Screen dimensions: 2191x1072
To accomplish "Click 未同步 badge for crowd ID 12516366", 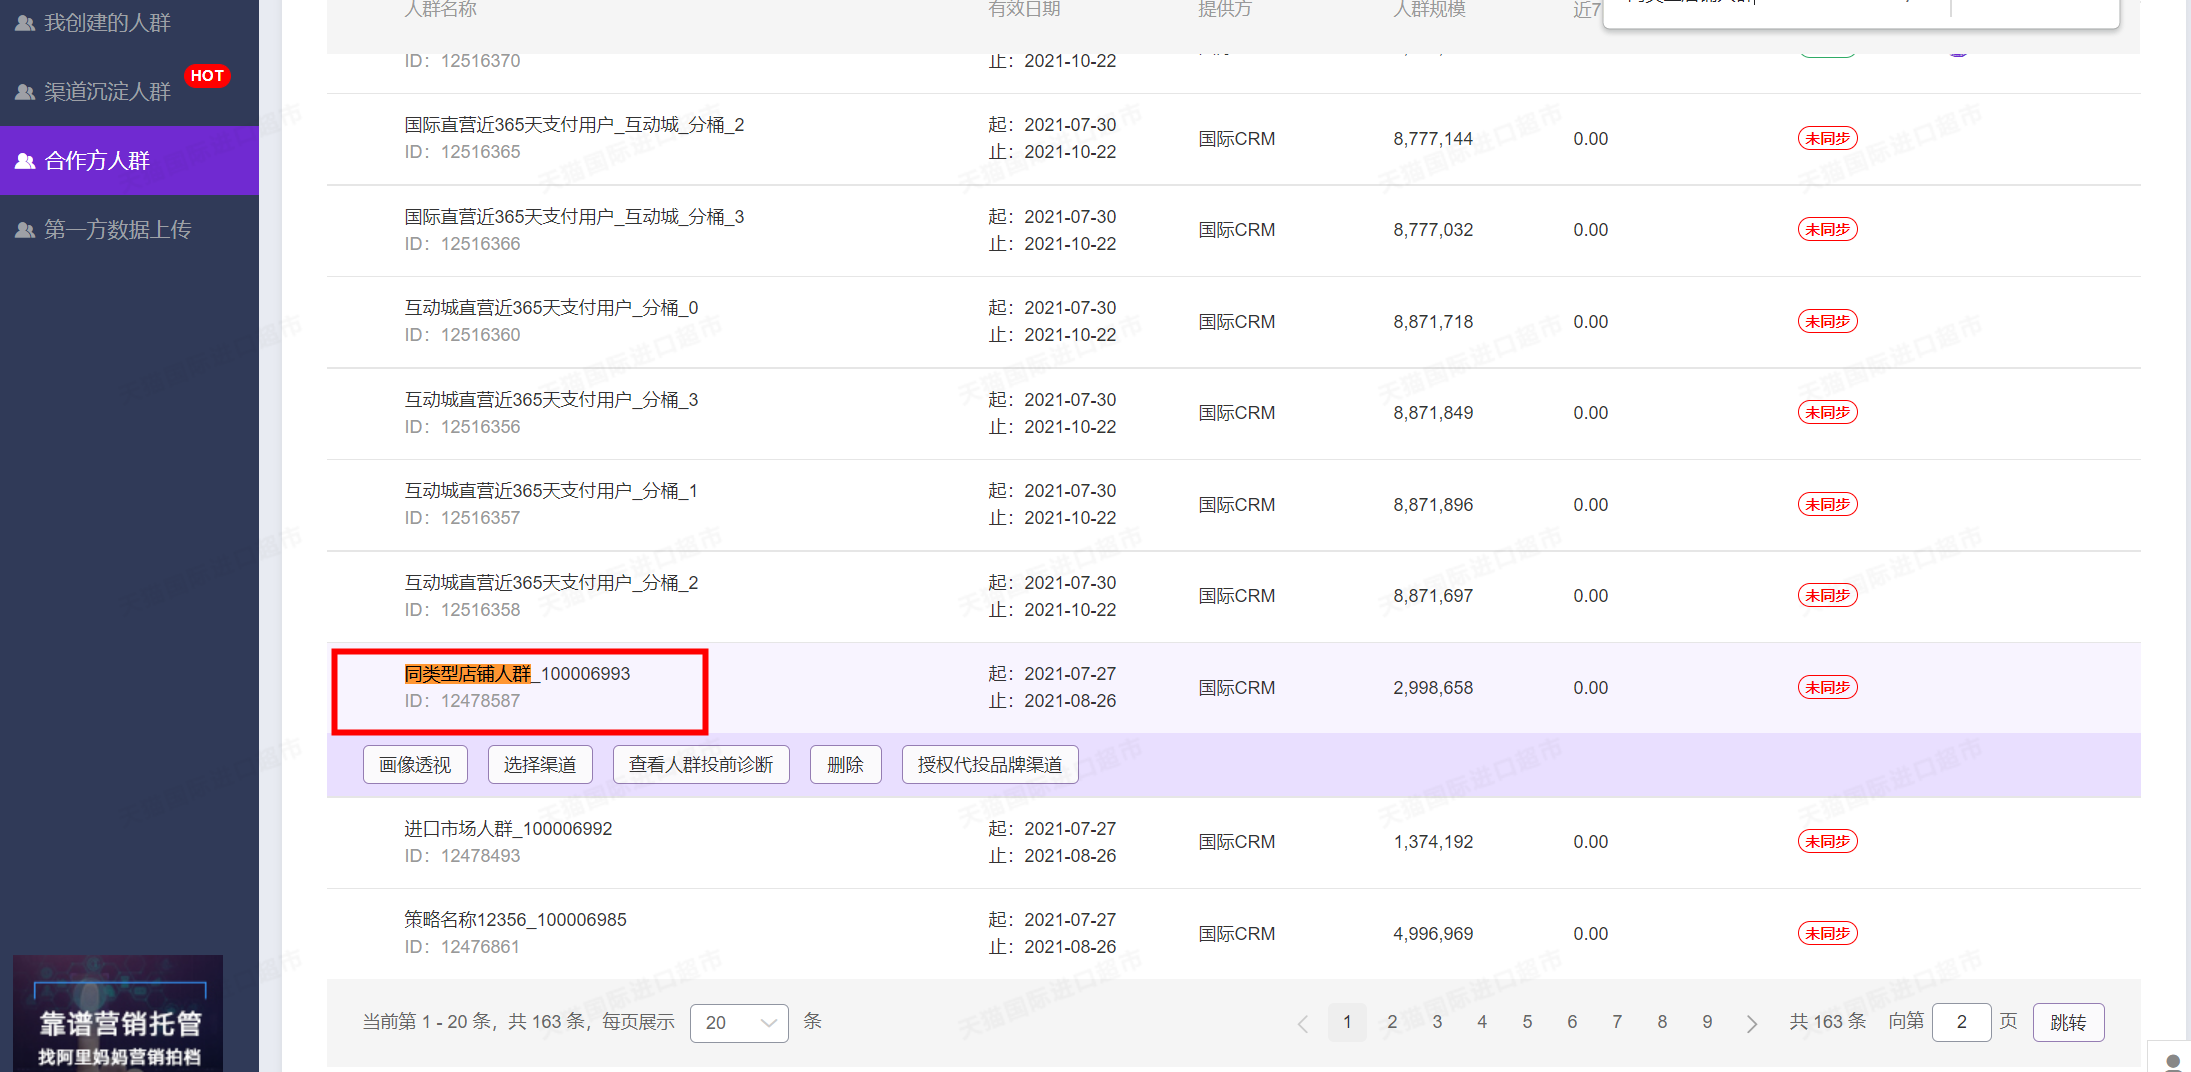I will point(1827,230).
